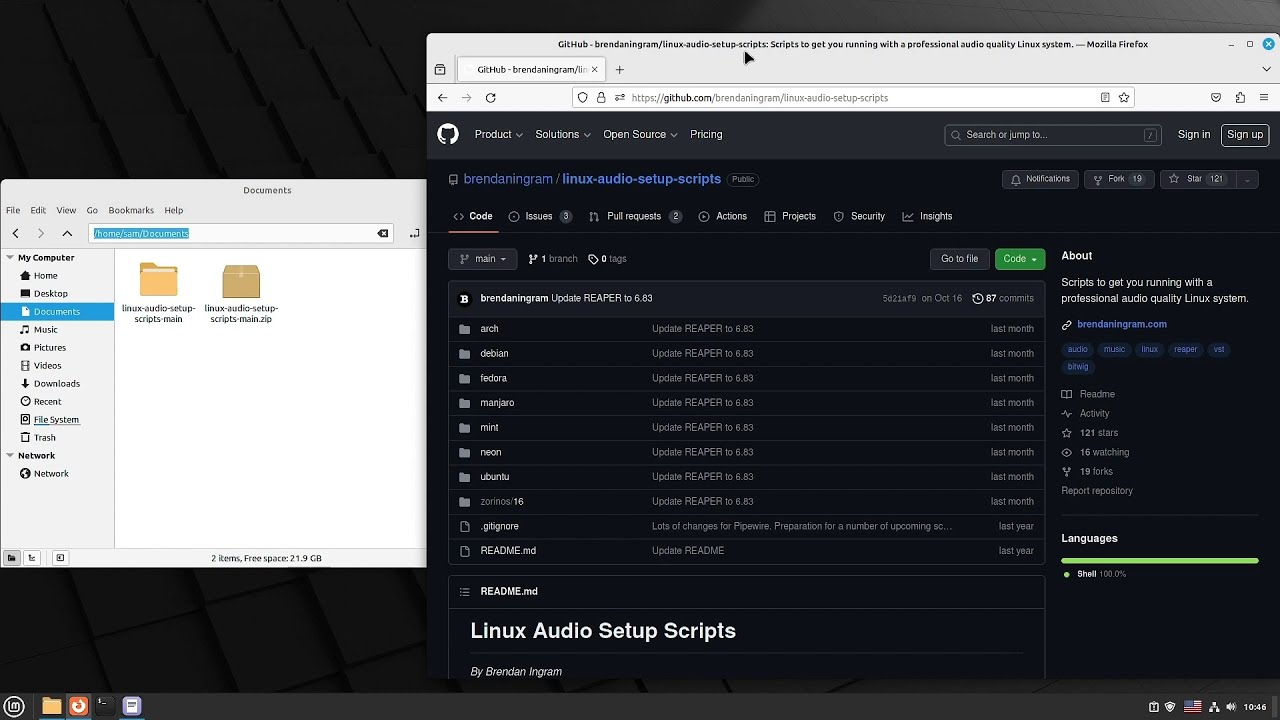The height and width of the screenshot is (720, 1280).
Task: Reload the GitHub page
Action: [x=490, y=98]
